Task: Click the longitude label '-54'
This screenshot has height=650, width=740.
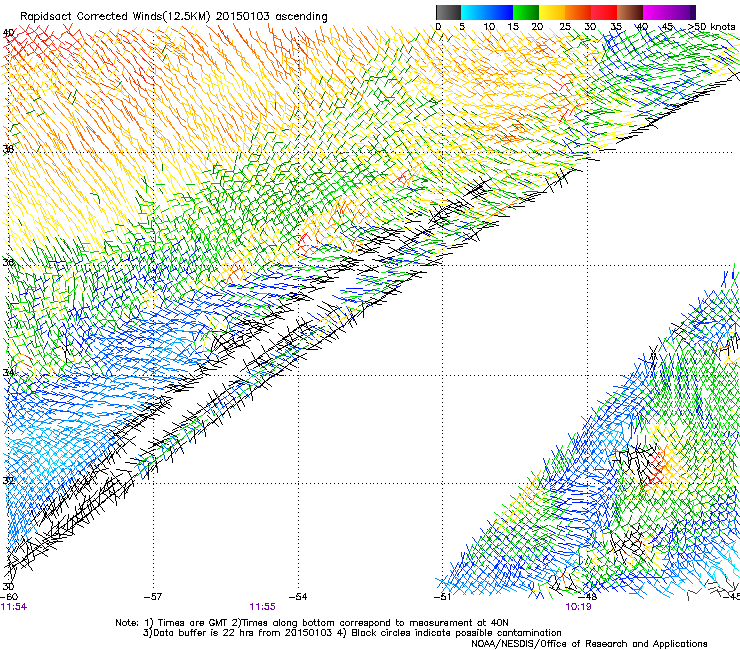Action: pyautogui.click(x=298, y=597)
